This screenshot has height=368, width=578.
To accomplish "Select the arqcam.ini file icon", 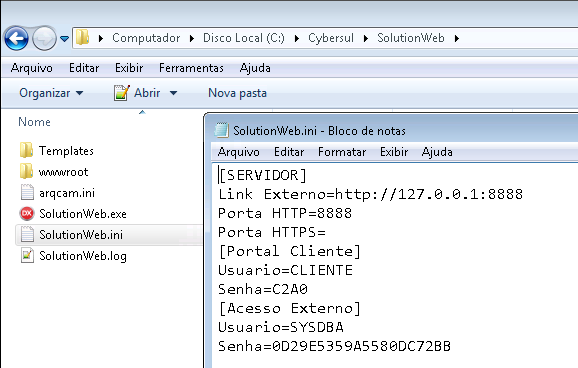I will 27,192.
